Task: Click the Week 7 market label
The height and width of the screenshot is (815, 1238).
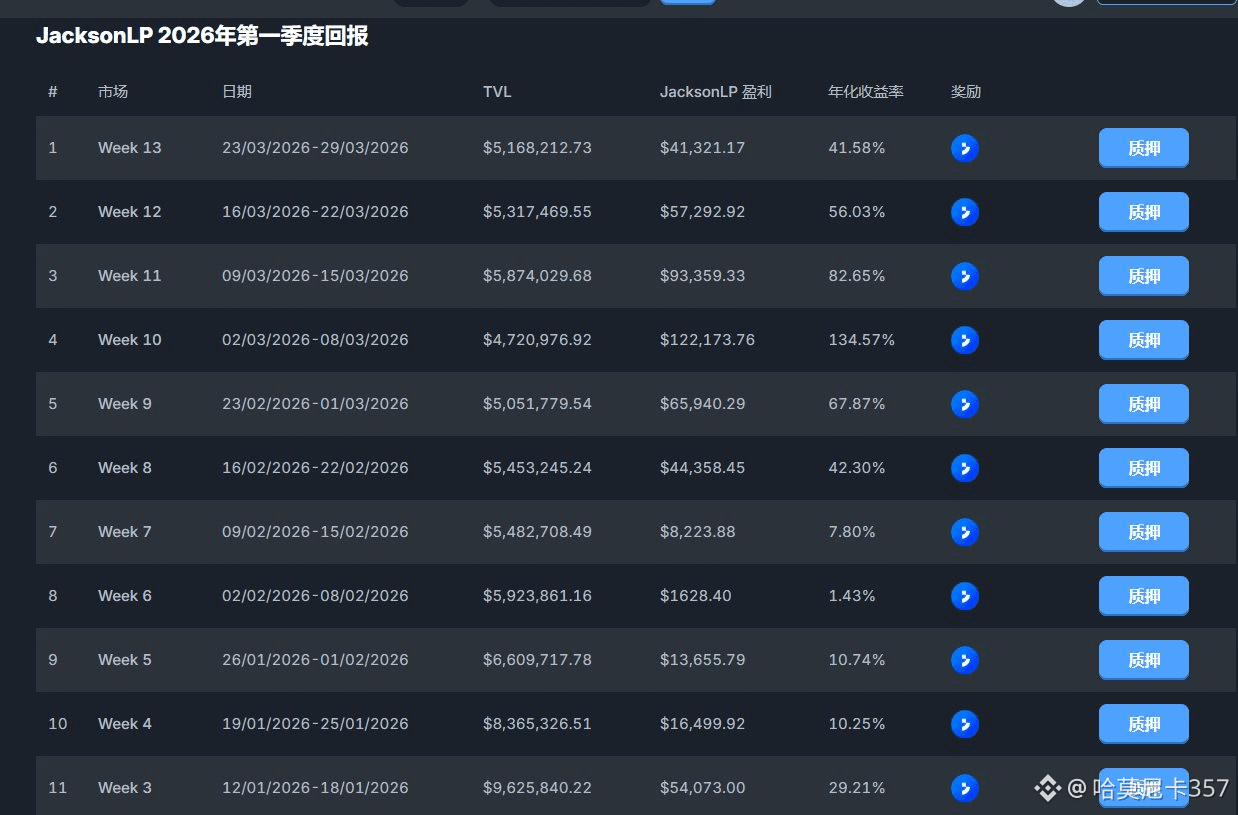Action: [x=125, y=532]
